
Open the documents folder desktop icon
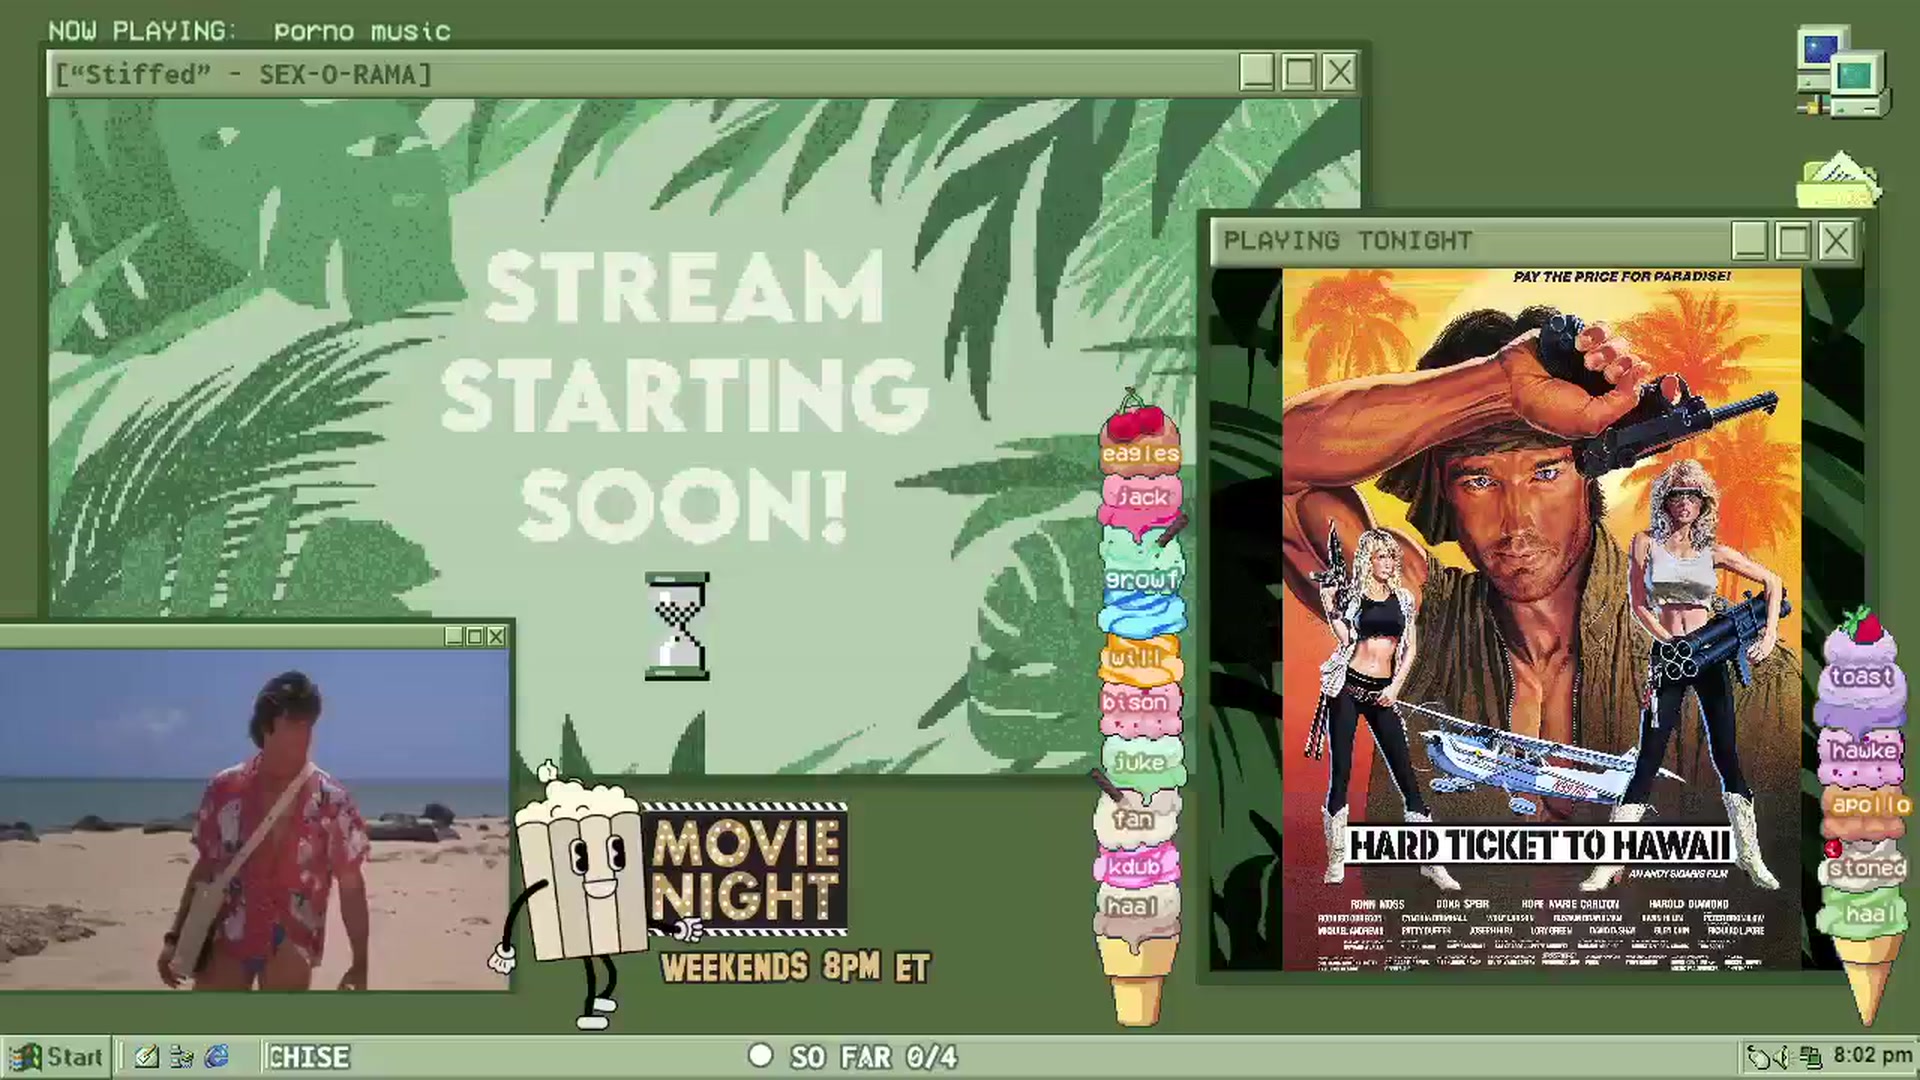point(1838,180)
